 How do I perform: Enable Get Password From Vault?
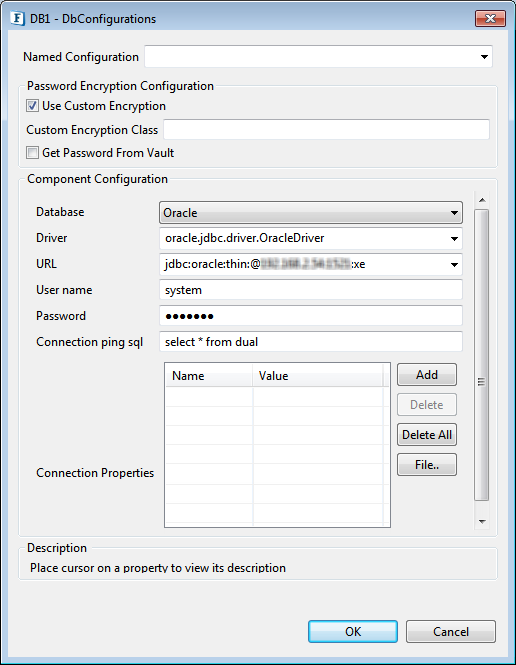[32, 152]
